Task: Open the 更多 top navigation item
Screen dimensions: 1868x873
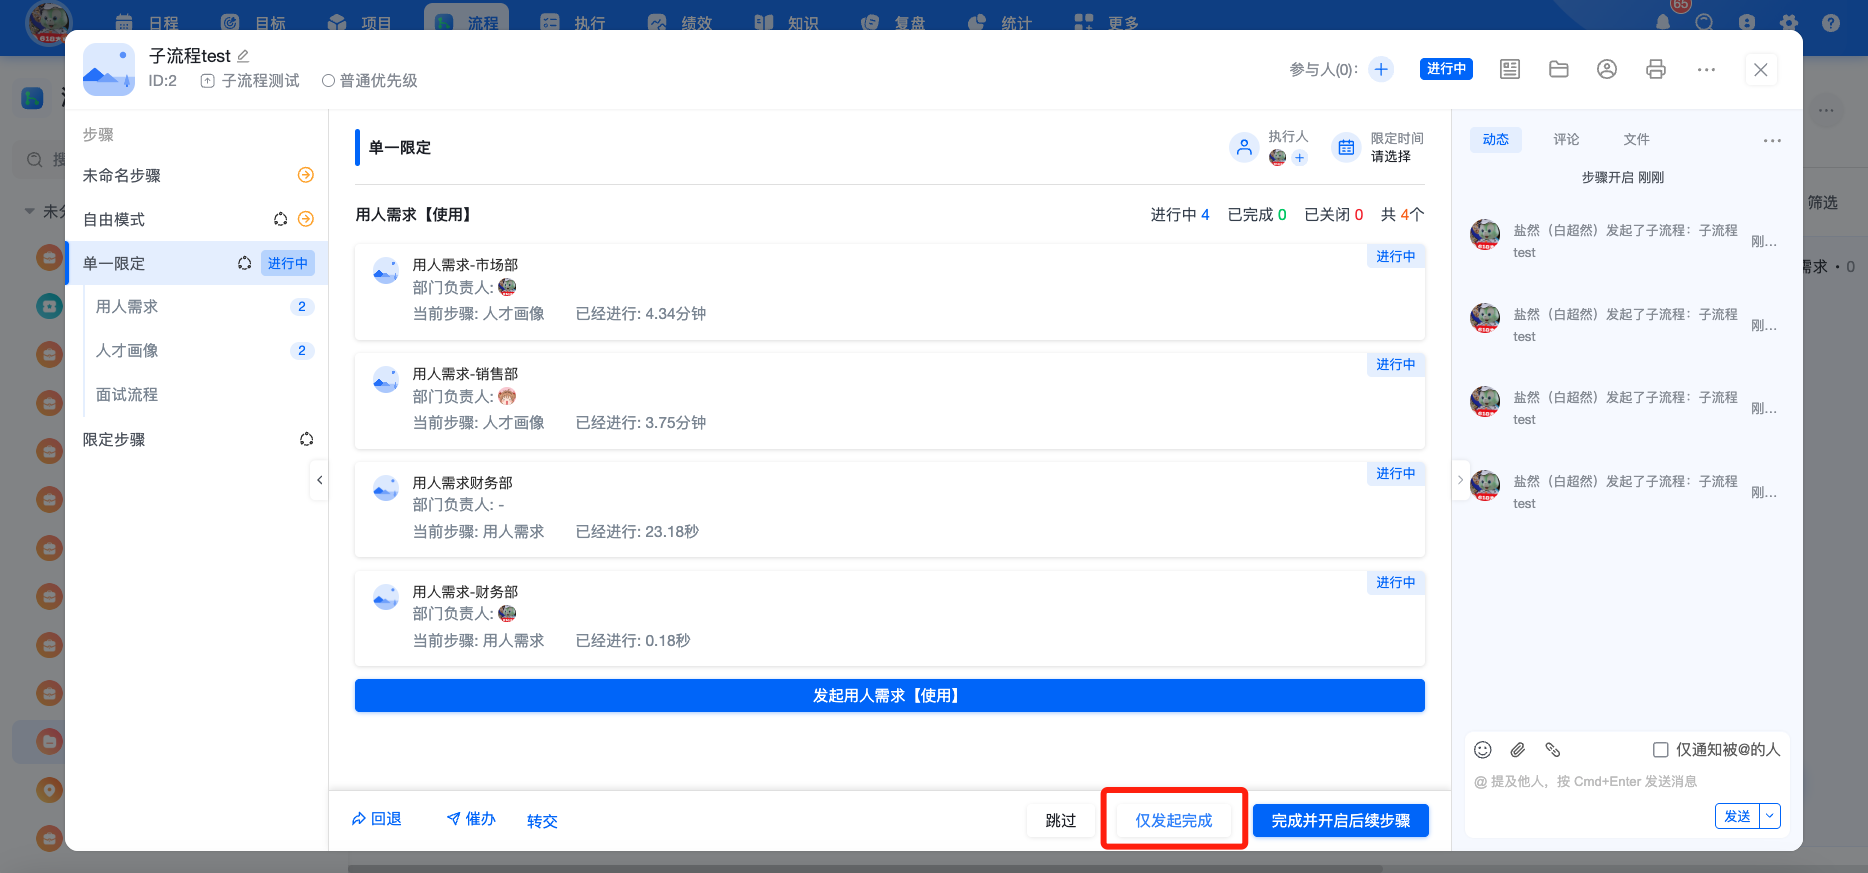Action: pyautogui.click(x=1106, y=22)
